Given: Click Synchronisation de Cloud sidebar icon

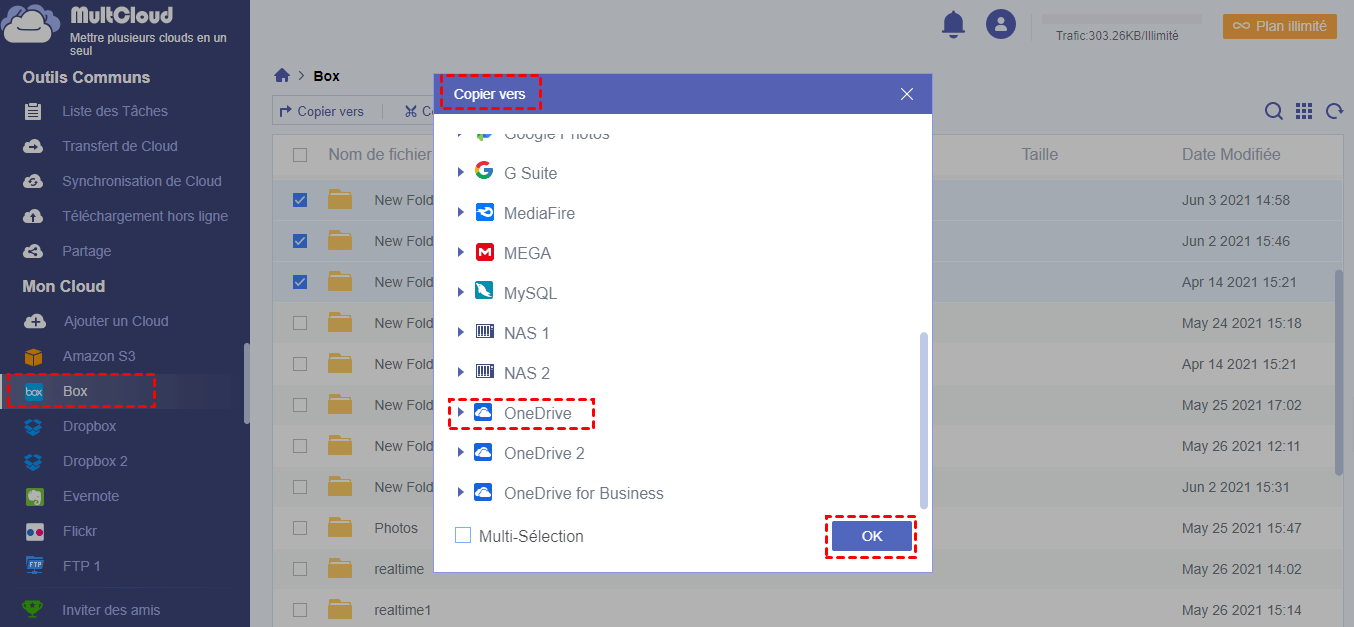Looking at the screenshot, I should coord(33,181).
